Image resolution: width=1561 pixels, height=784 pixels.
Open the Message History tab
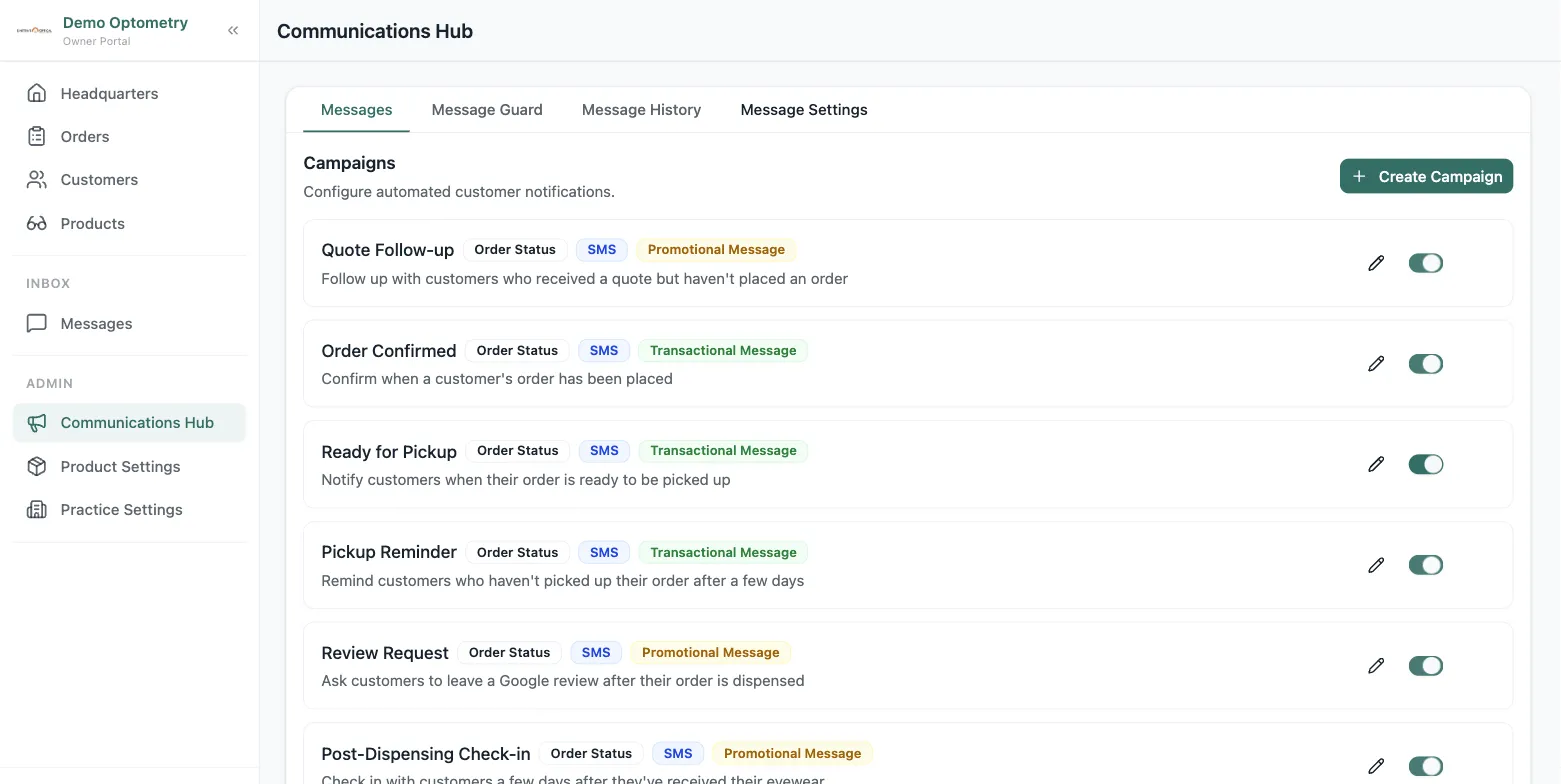(x=641, y=110)
